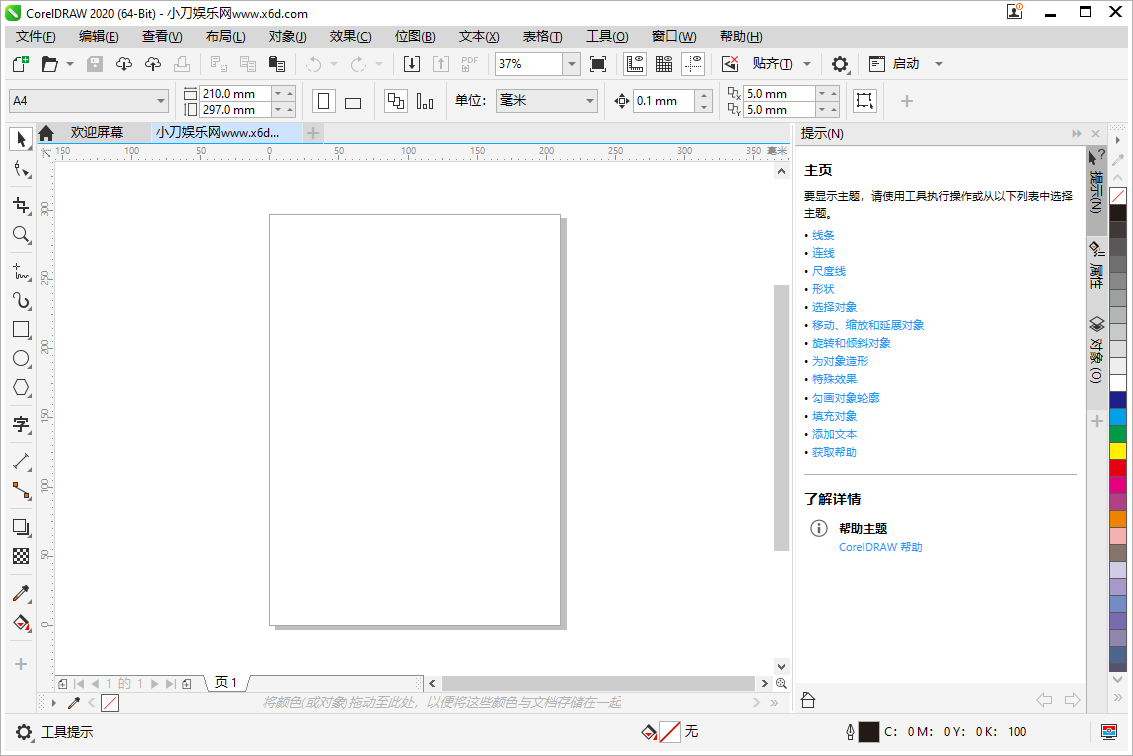Click the page width input field
Screen dimensions: 1133x756
tap(234, 93)
